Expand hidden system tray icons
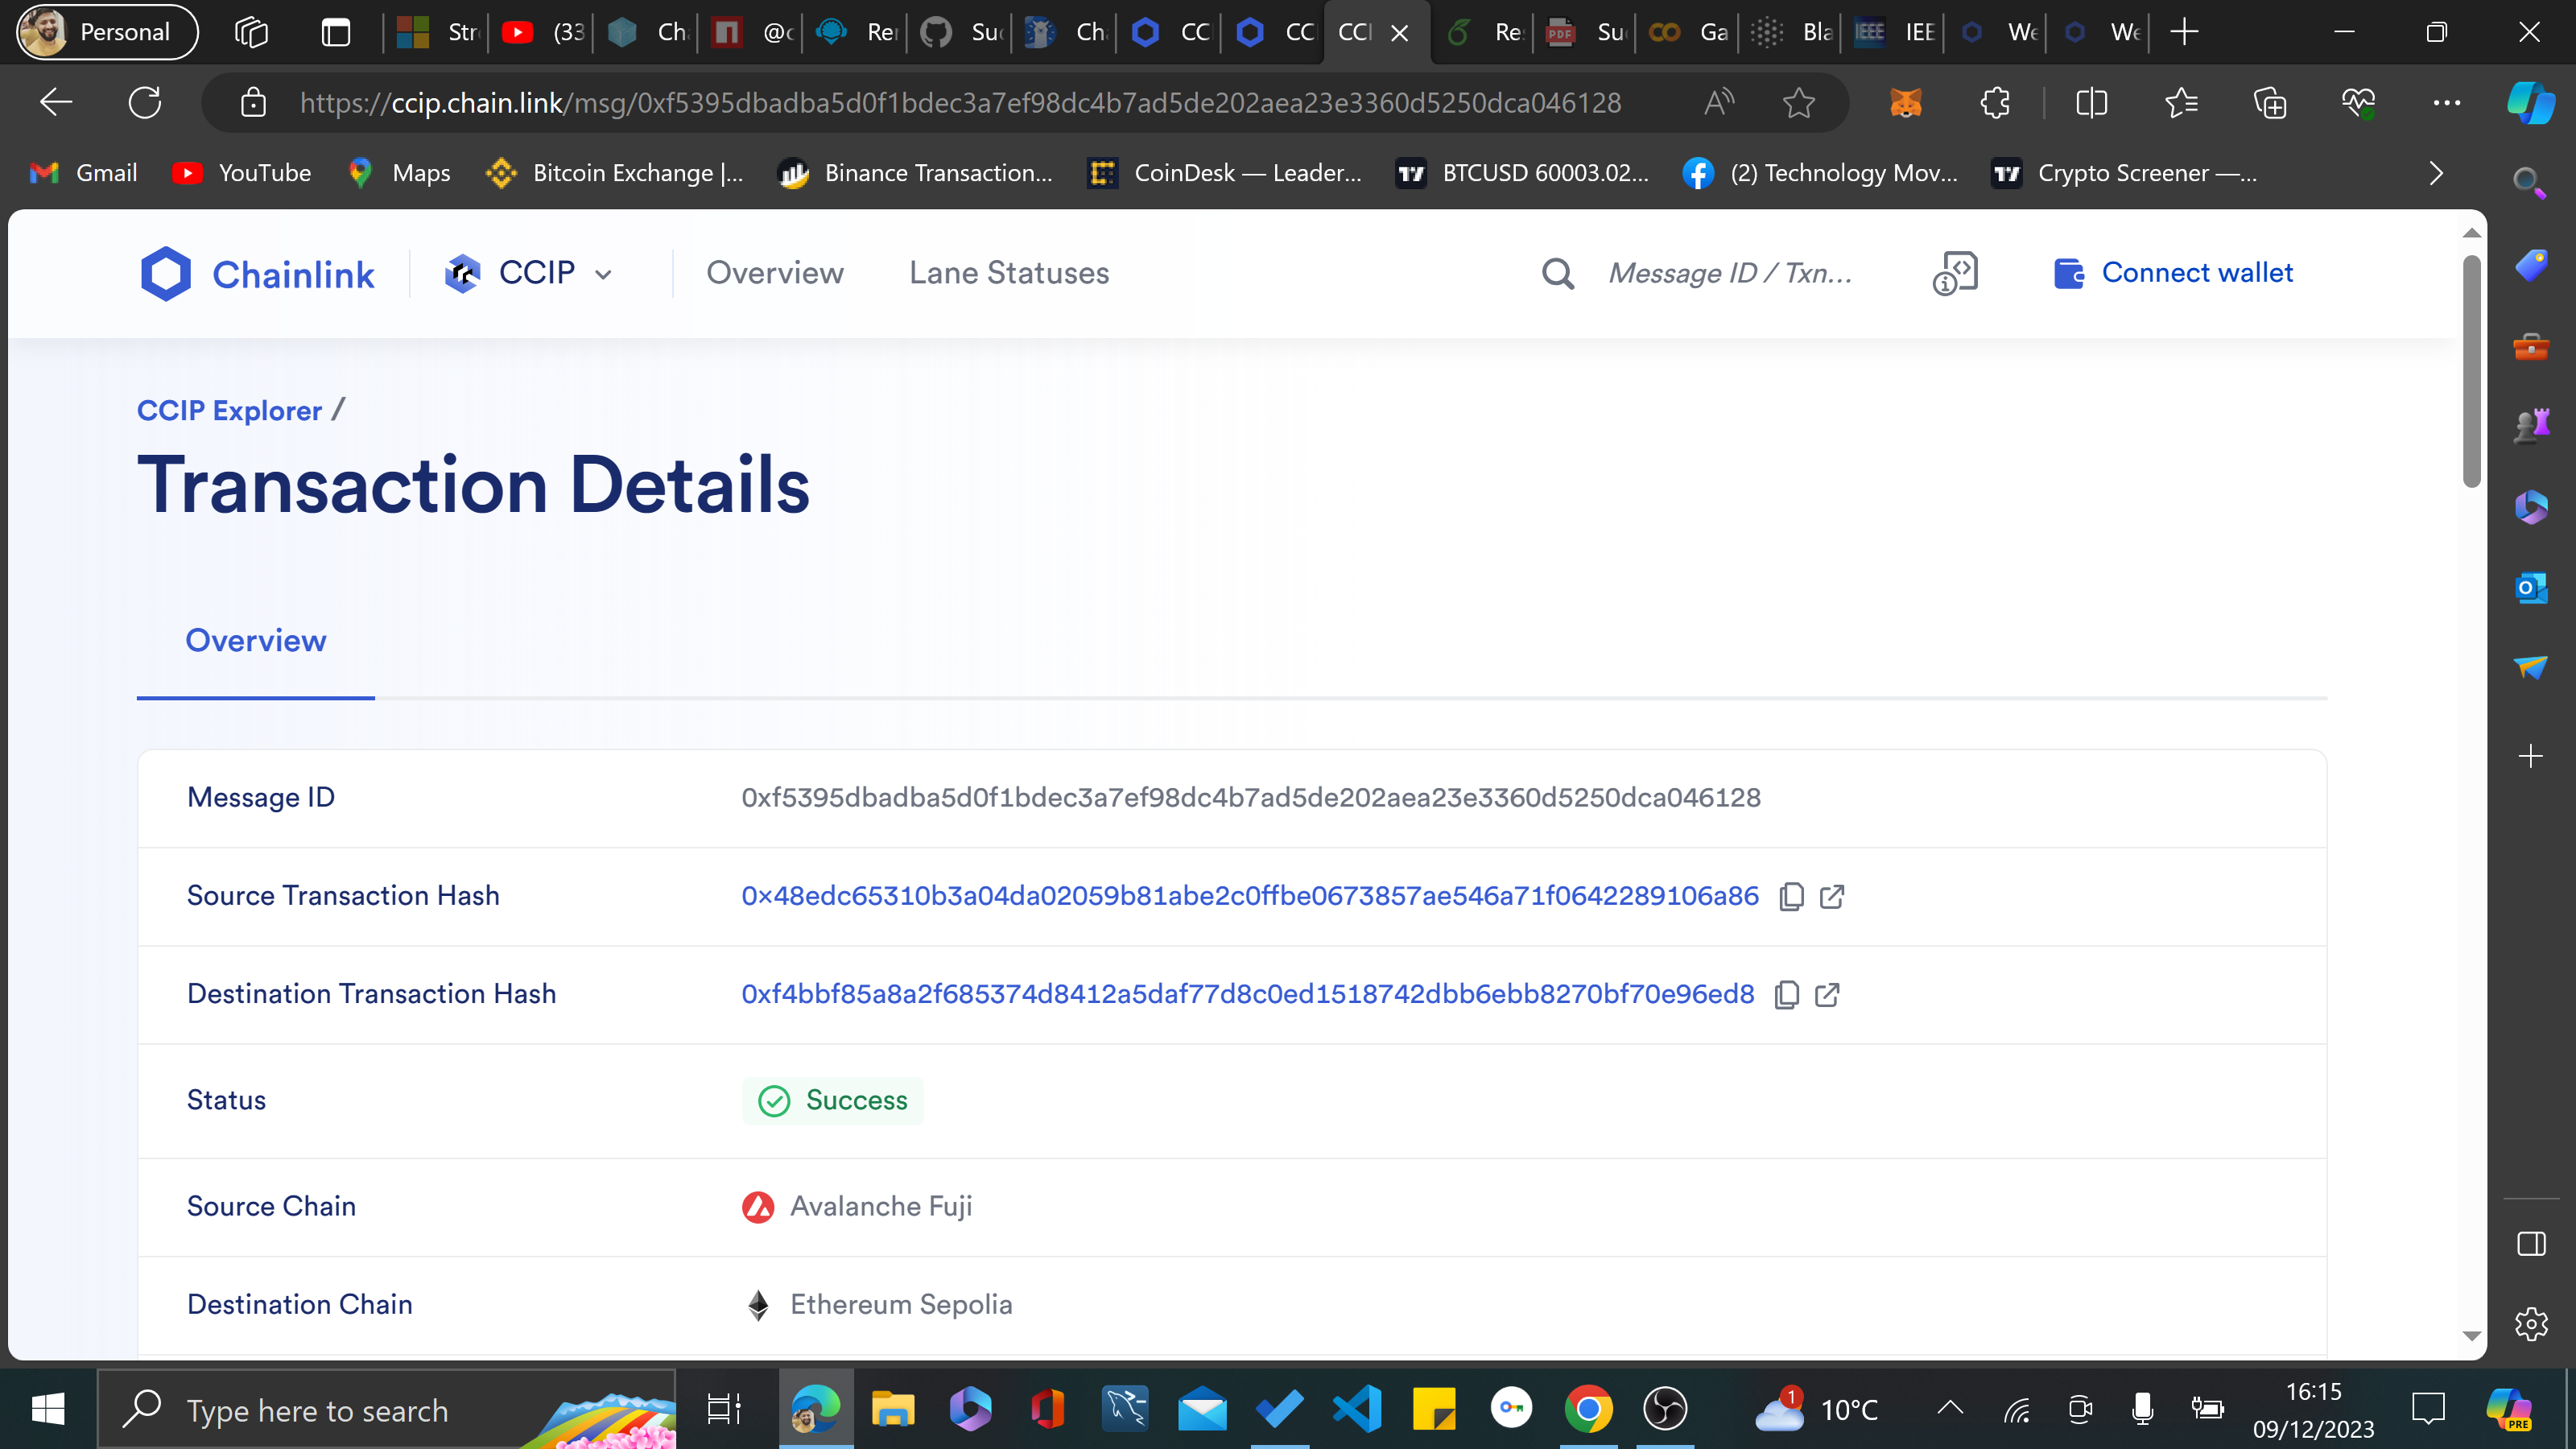 [x=1950, y=1409]
